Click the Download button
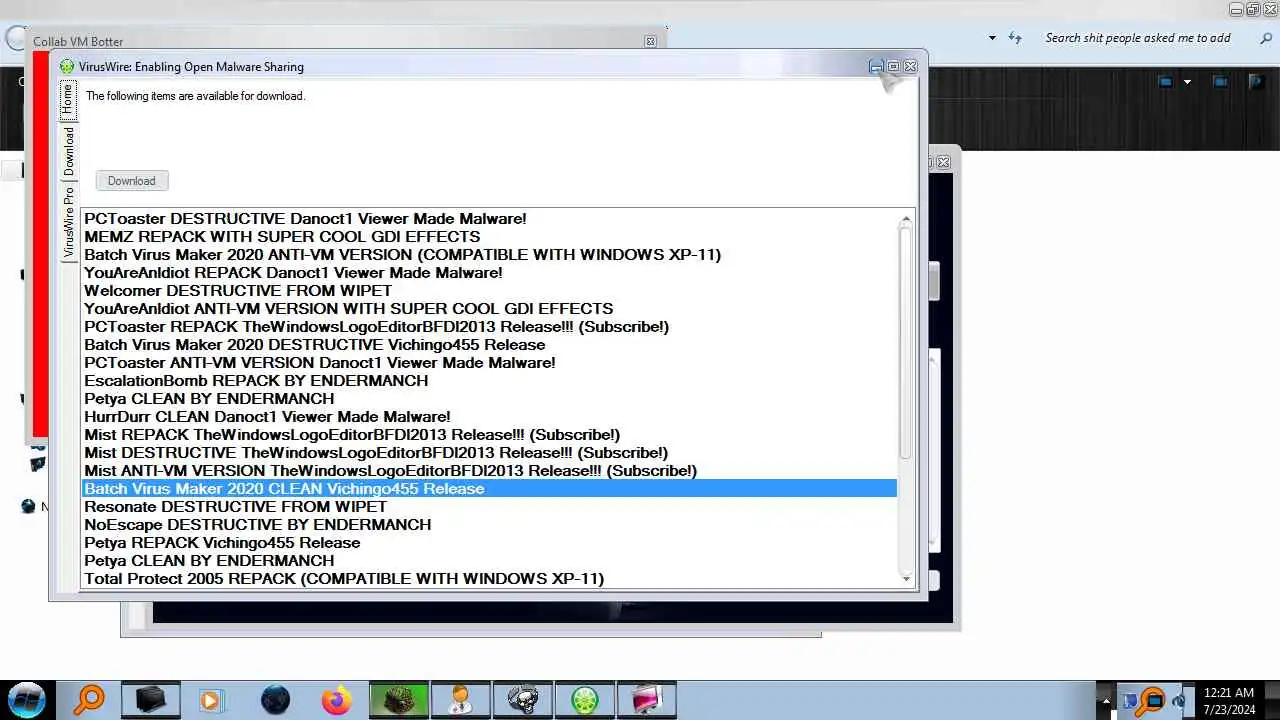This screenshot has width=1280, height=720. [132, 181]
